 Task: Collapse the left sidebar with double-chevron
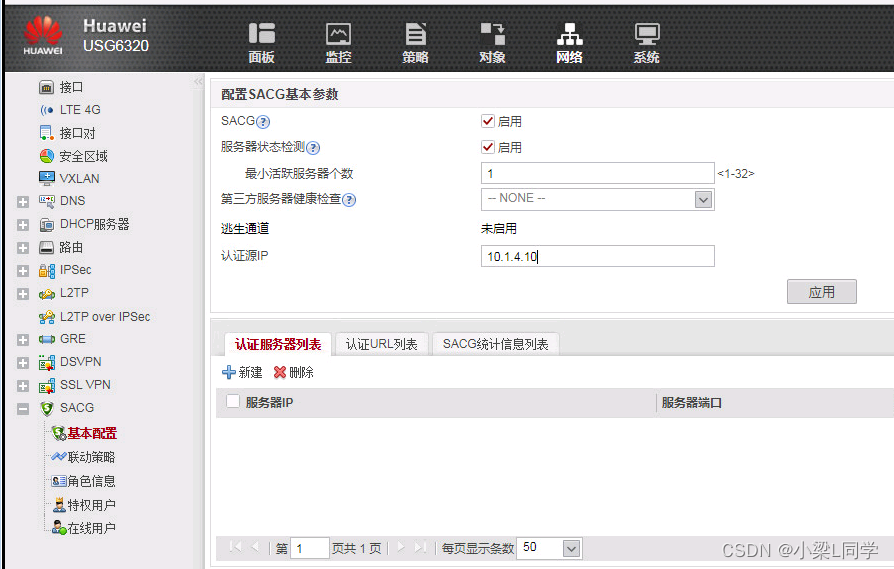[198, 82]
